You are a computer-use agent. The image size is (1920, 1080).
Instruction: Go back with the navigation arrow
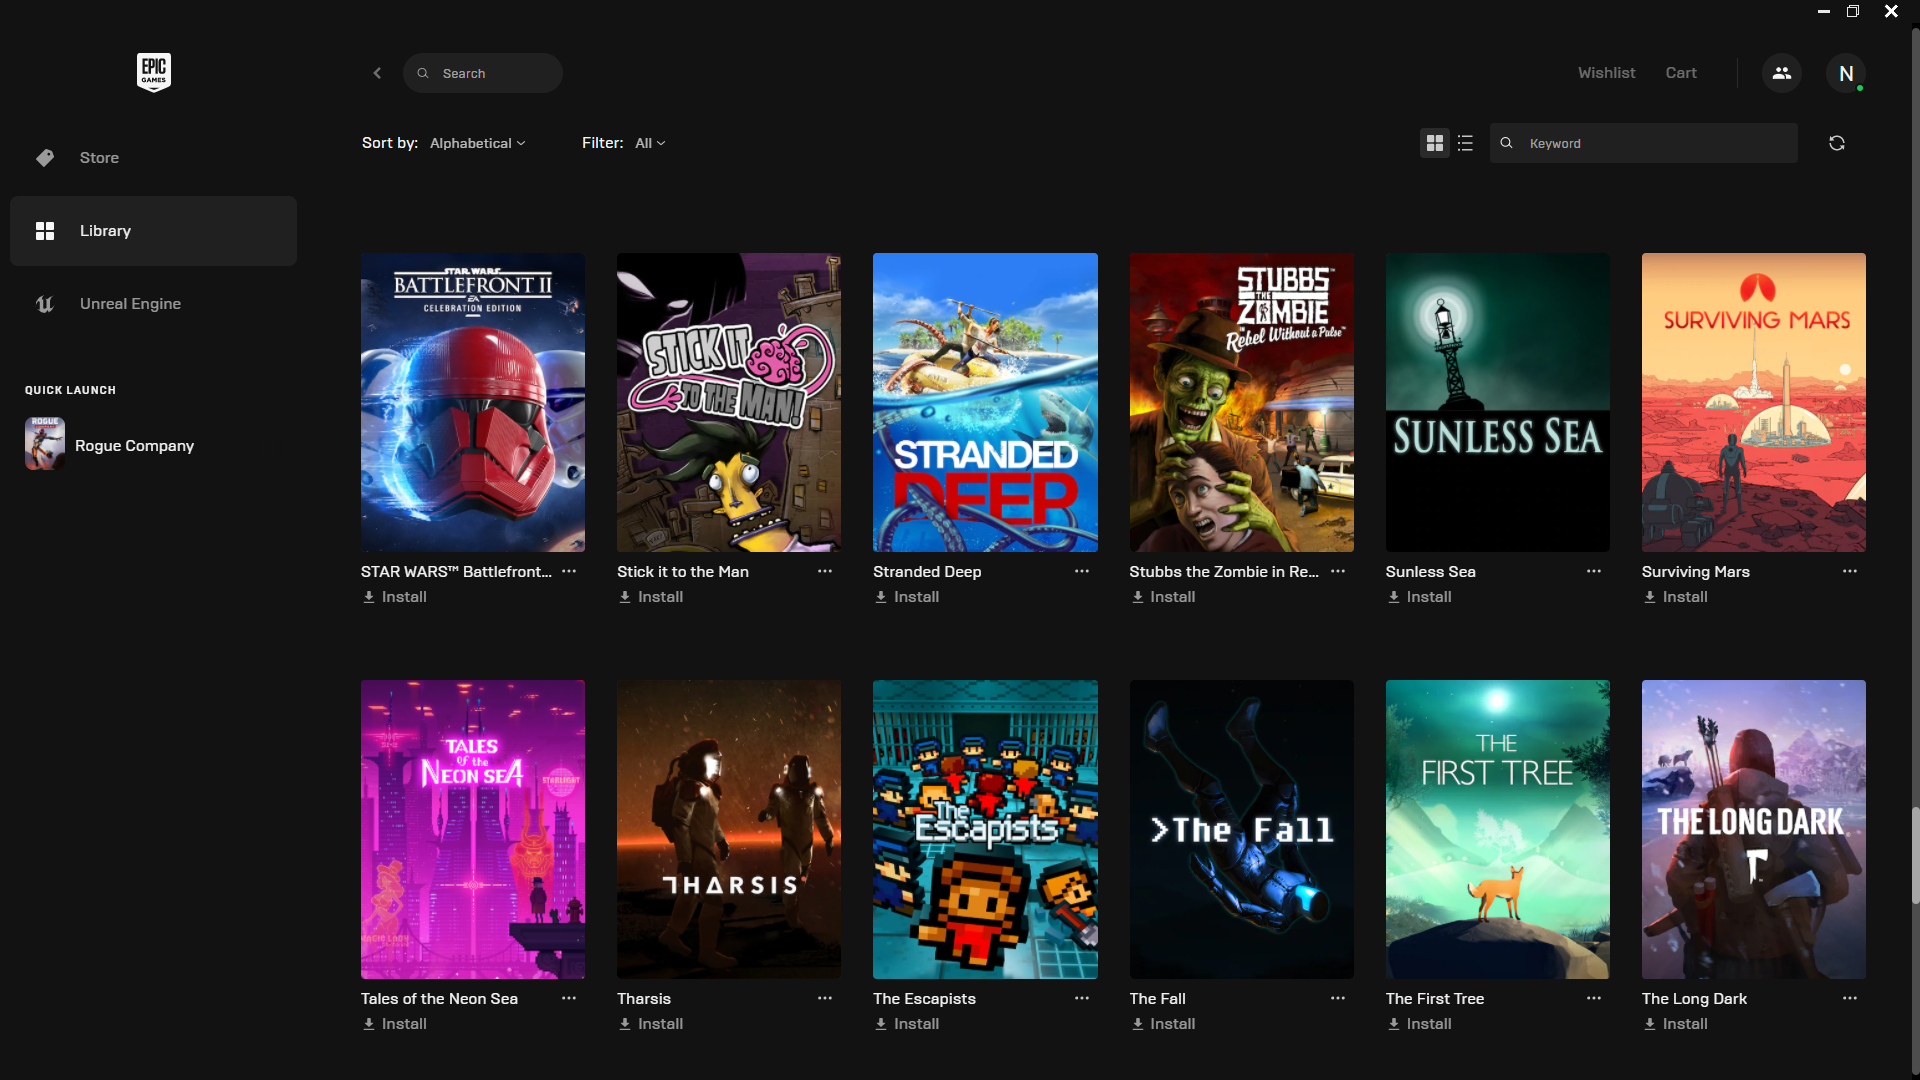tap(377, 73)
